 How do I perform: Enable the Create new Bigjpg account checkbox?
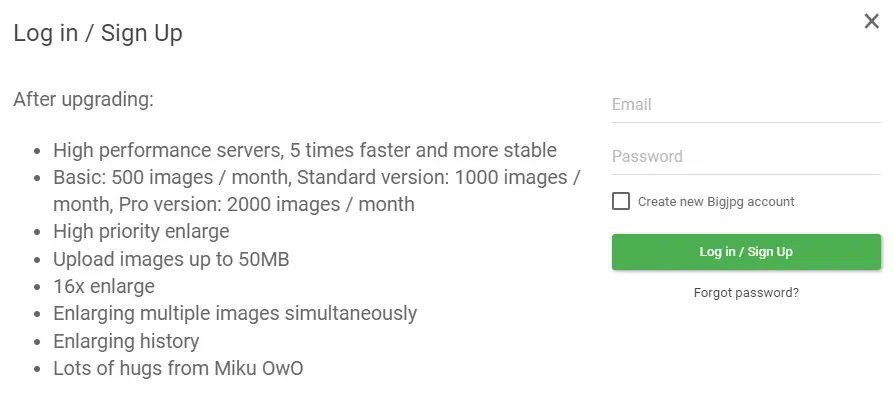click(621, 201)
